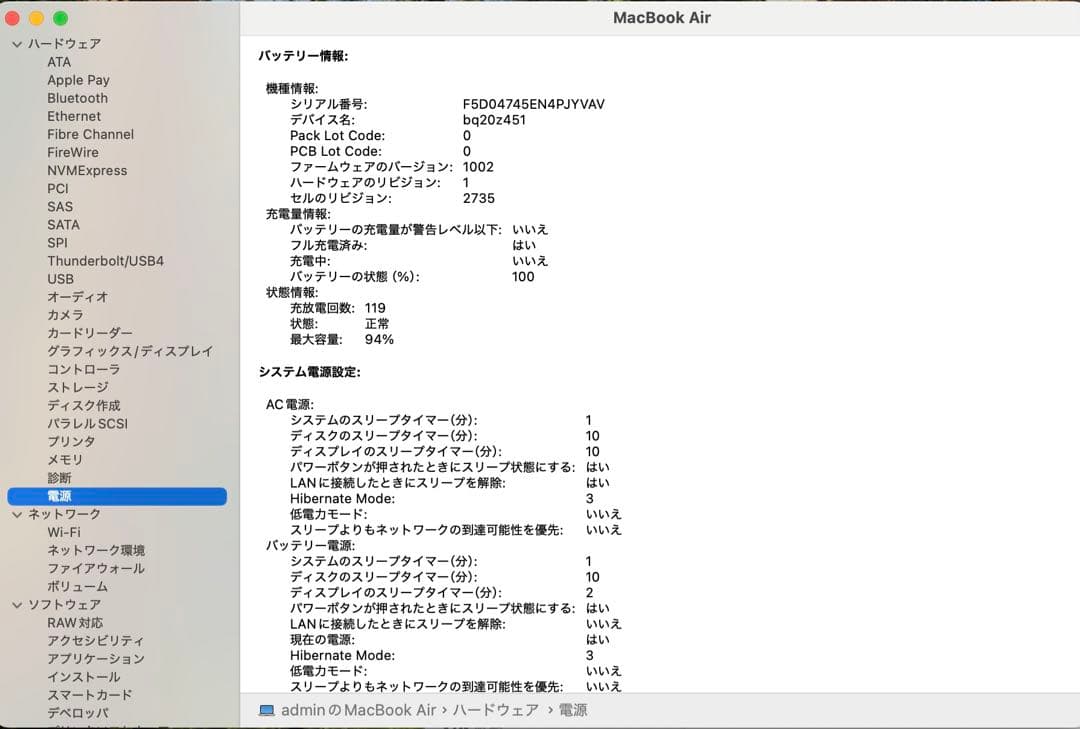Open ファイアウォール information
Image resolution: width=1080 pixels, height=729 pixels.
click(x=88, y=568)
